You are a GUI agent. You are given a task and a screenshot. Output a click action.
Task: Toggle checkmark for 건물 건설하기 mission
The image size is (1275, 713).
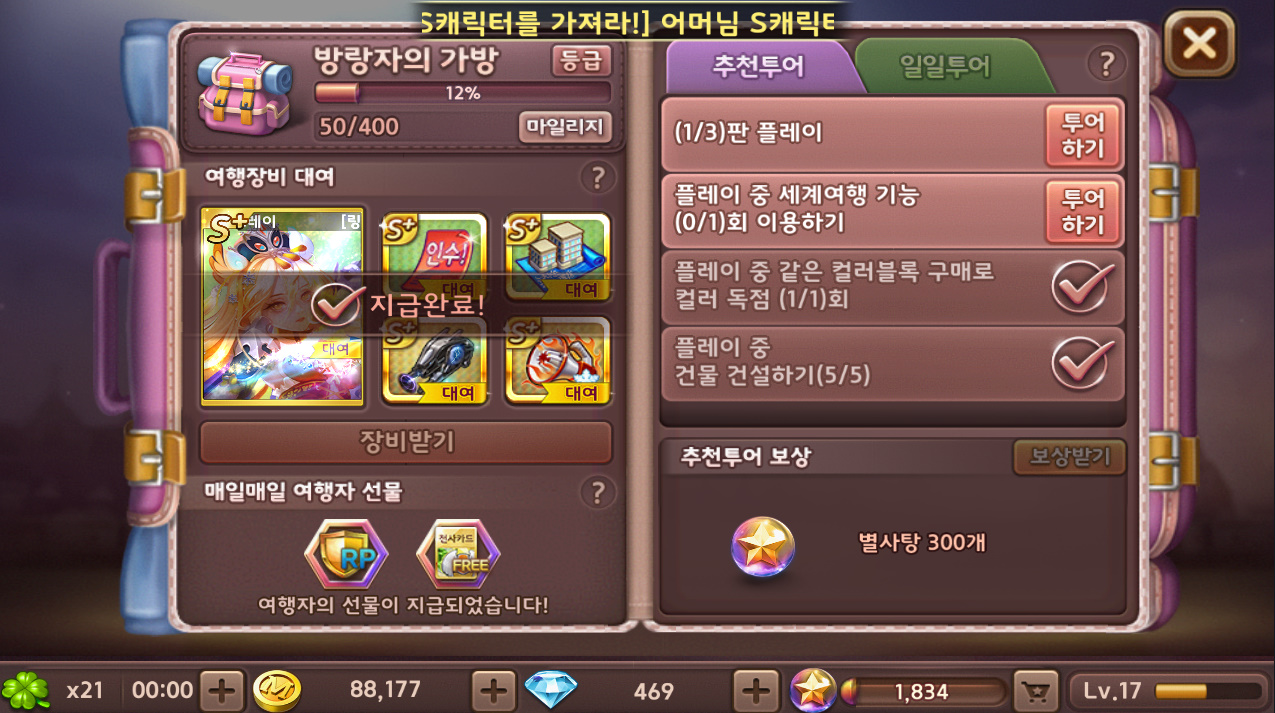(x=1083, y=364)
